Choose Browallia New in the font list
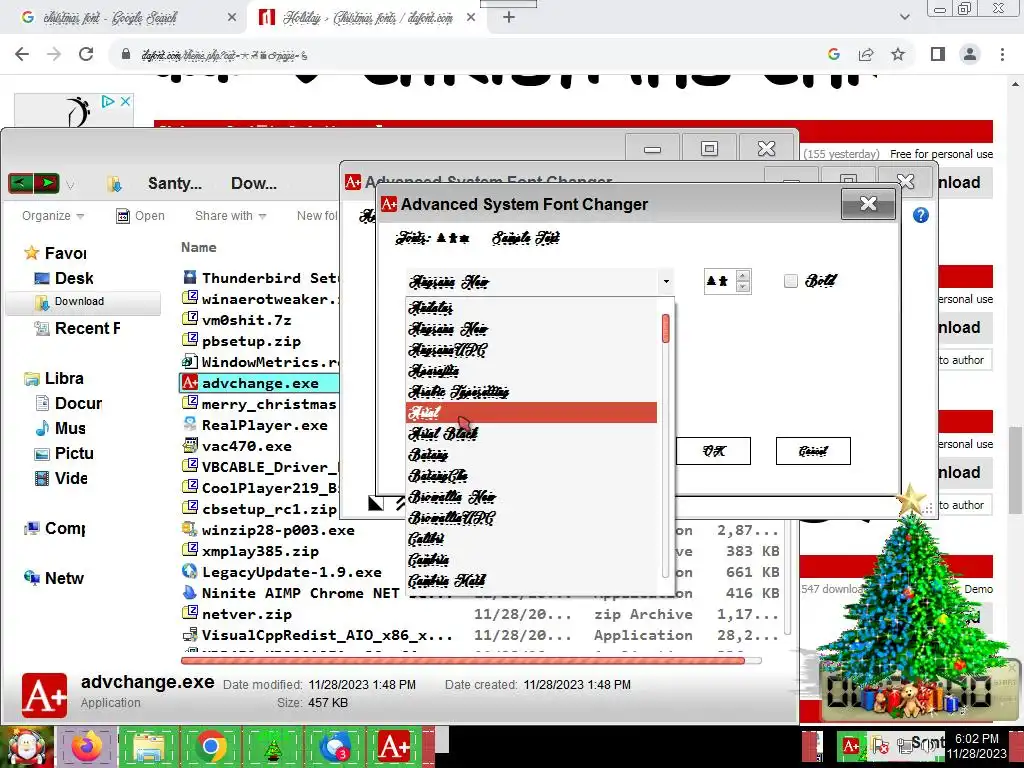 (532, 497)
